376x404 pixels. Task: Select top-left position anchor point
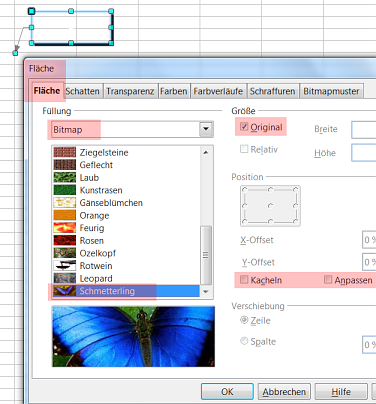pyautogui.click(x=245, y=190)
